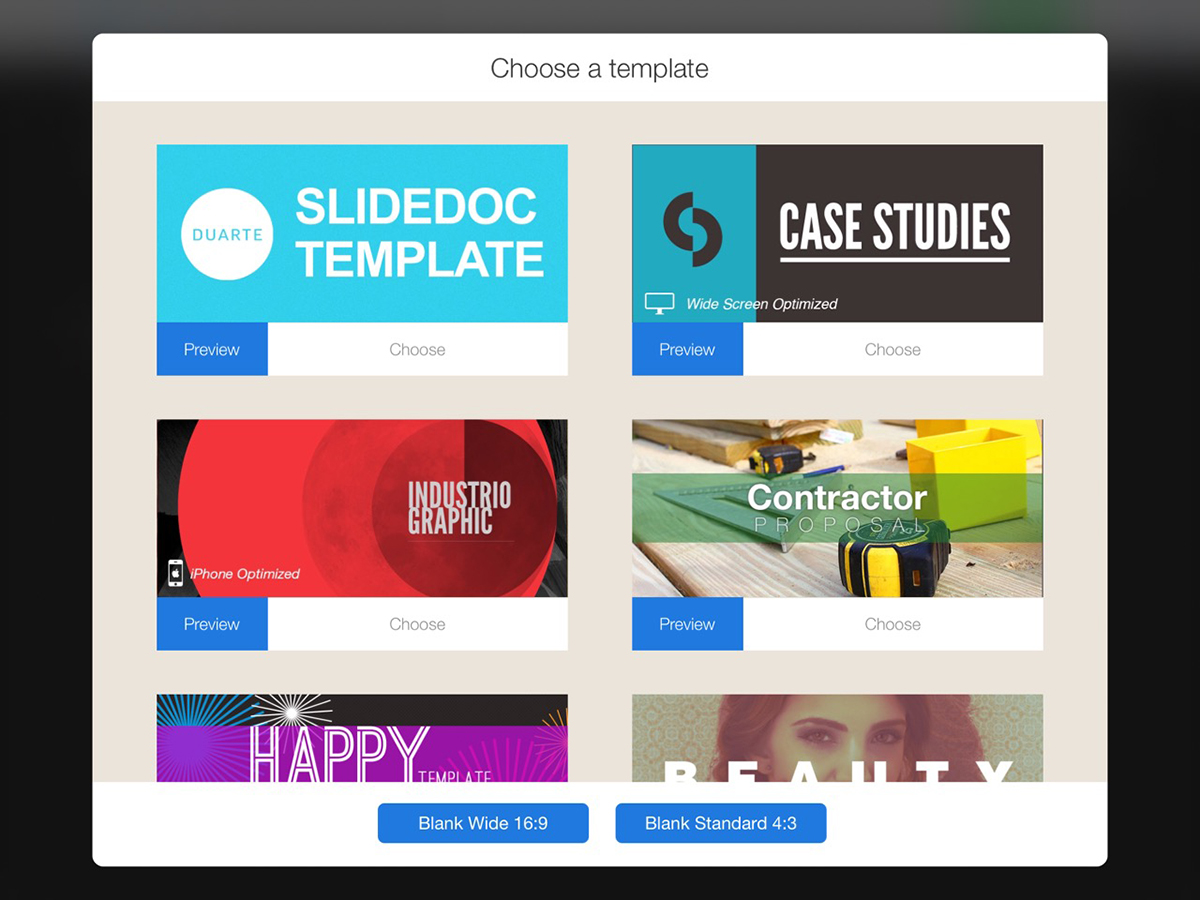The image size is (1200, 900).
Task: Choose the Industrio Graphic template
Action: [418, 624]
